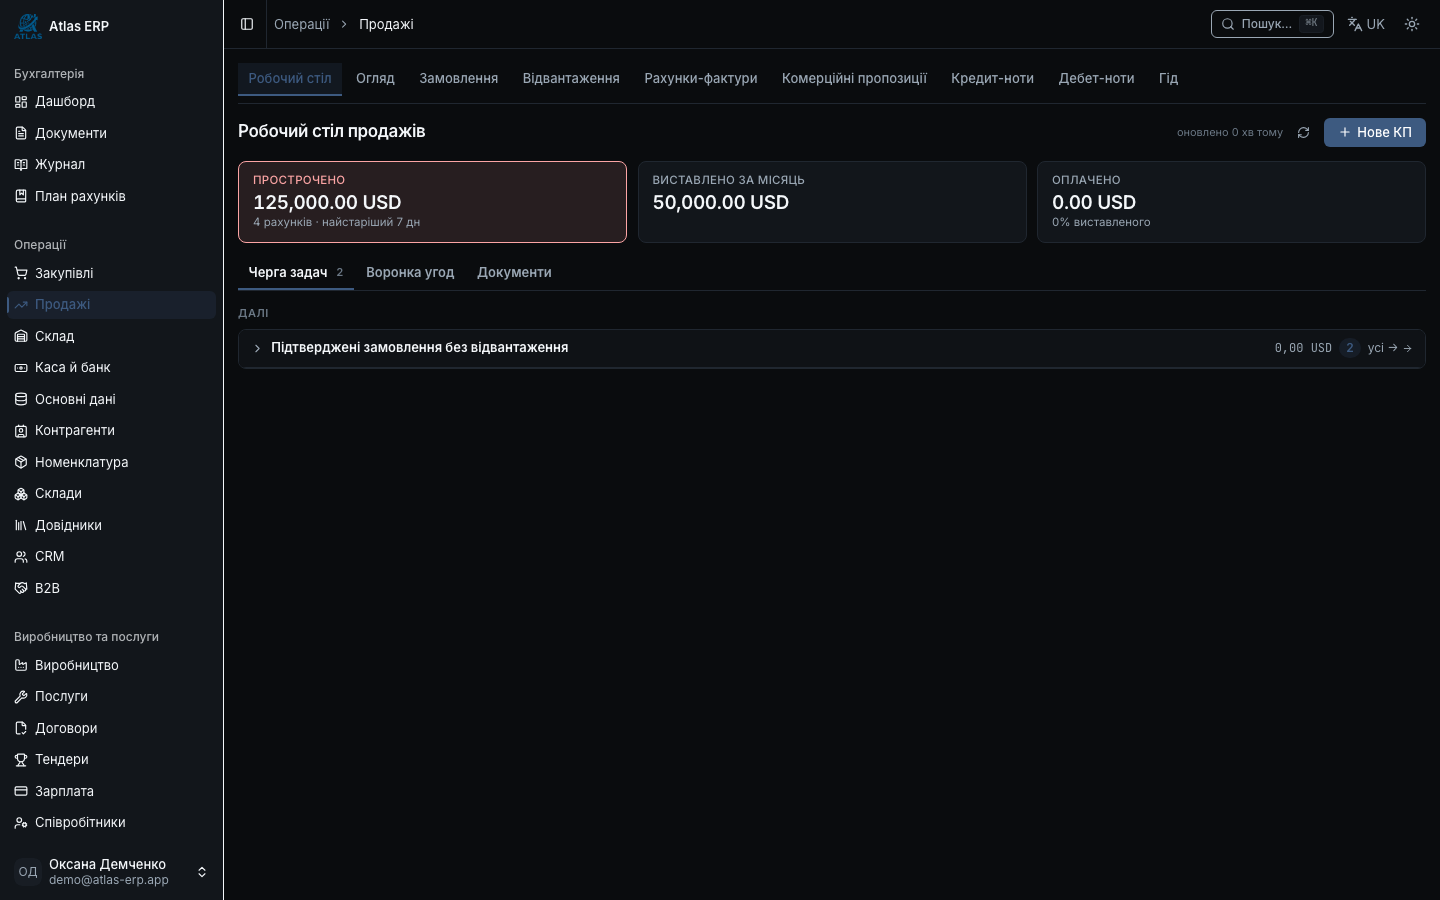Open the Кредит-ноти tab
This screenshot has height=900, width=1440.
(x=992, y=78)
